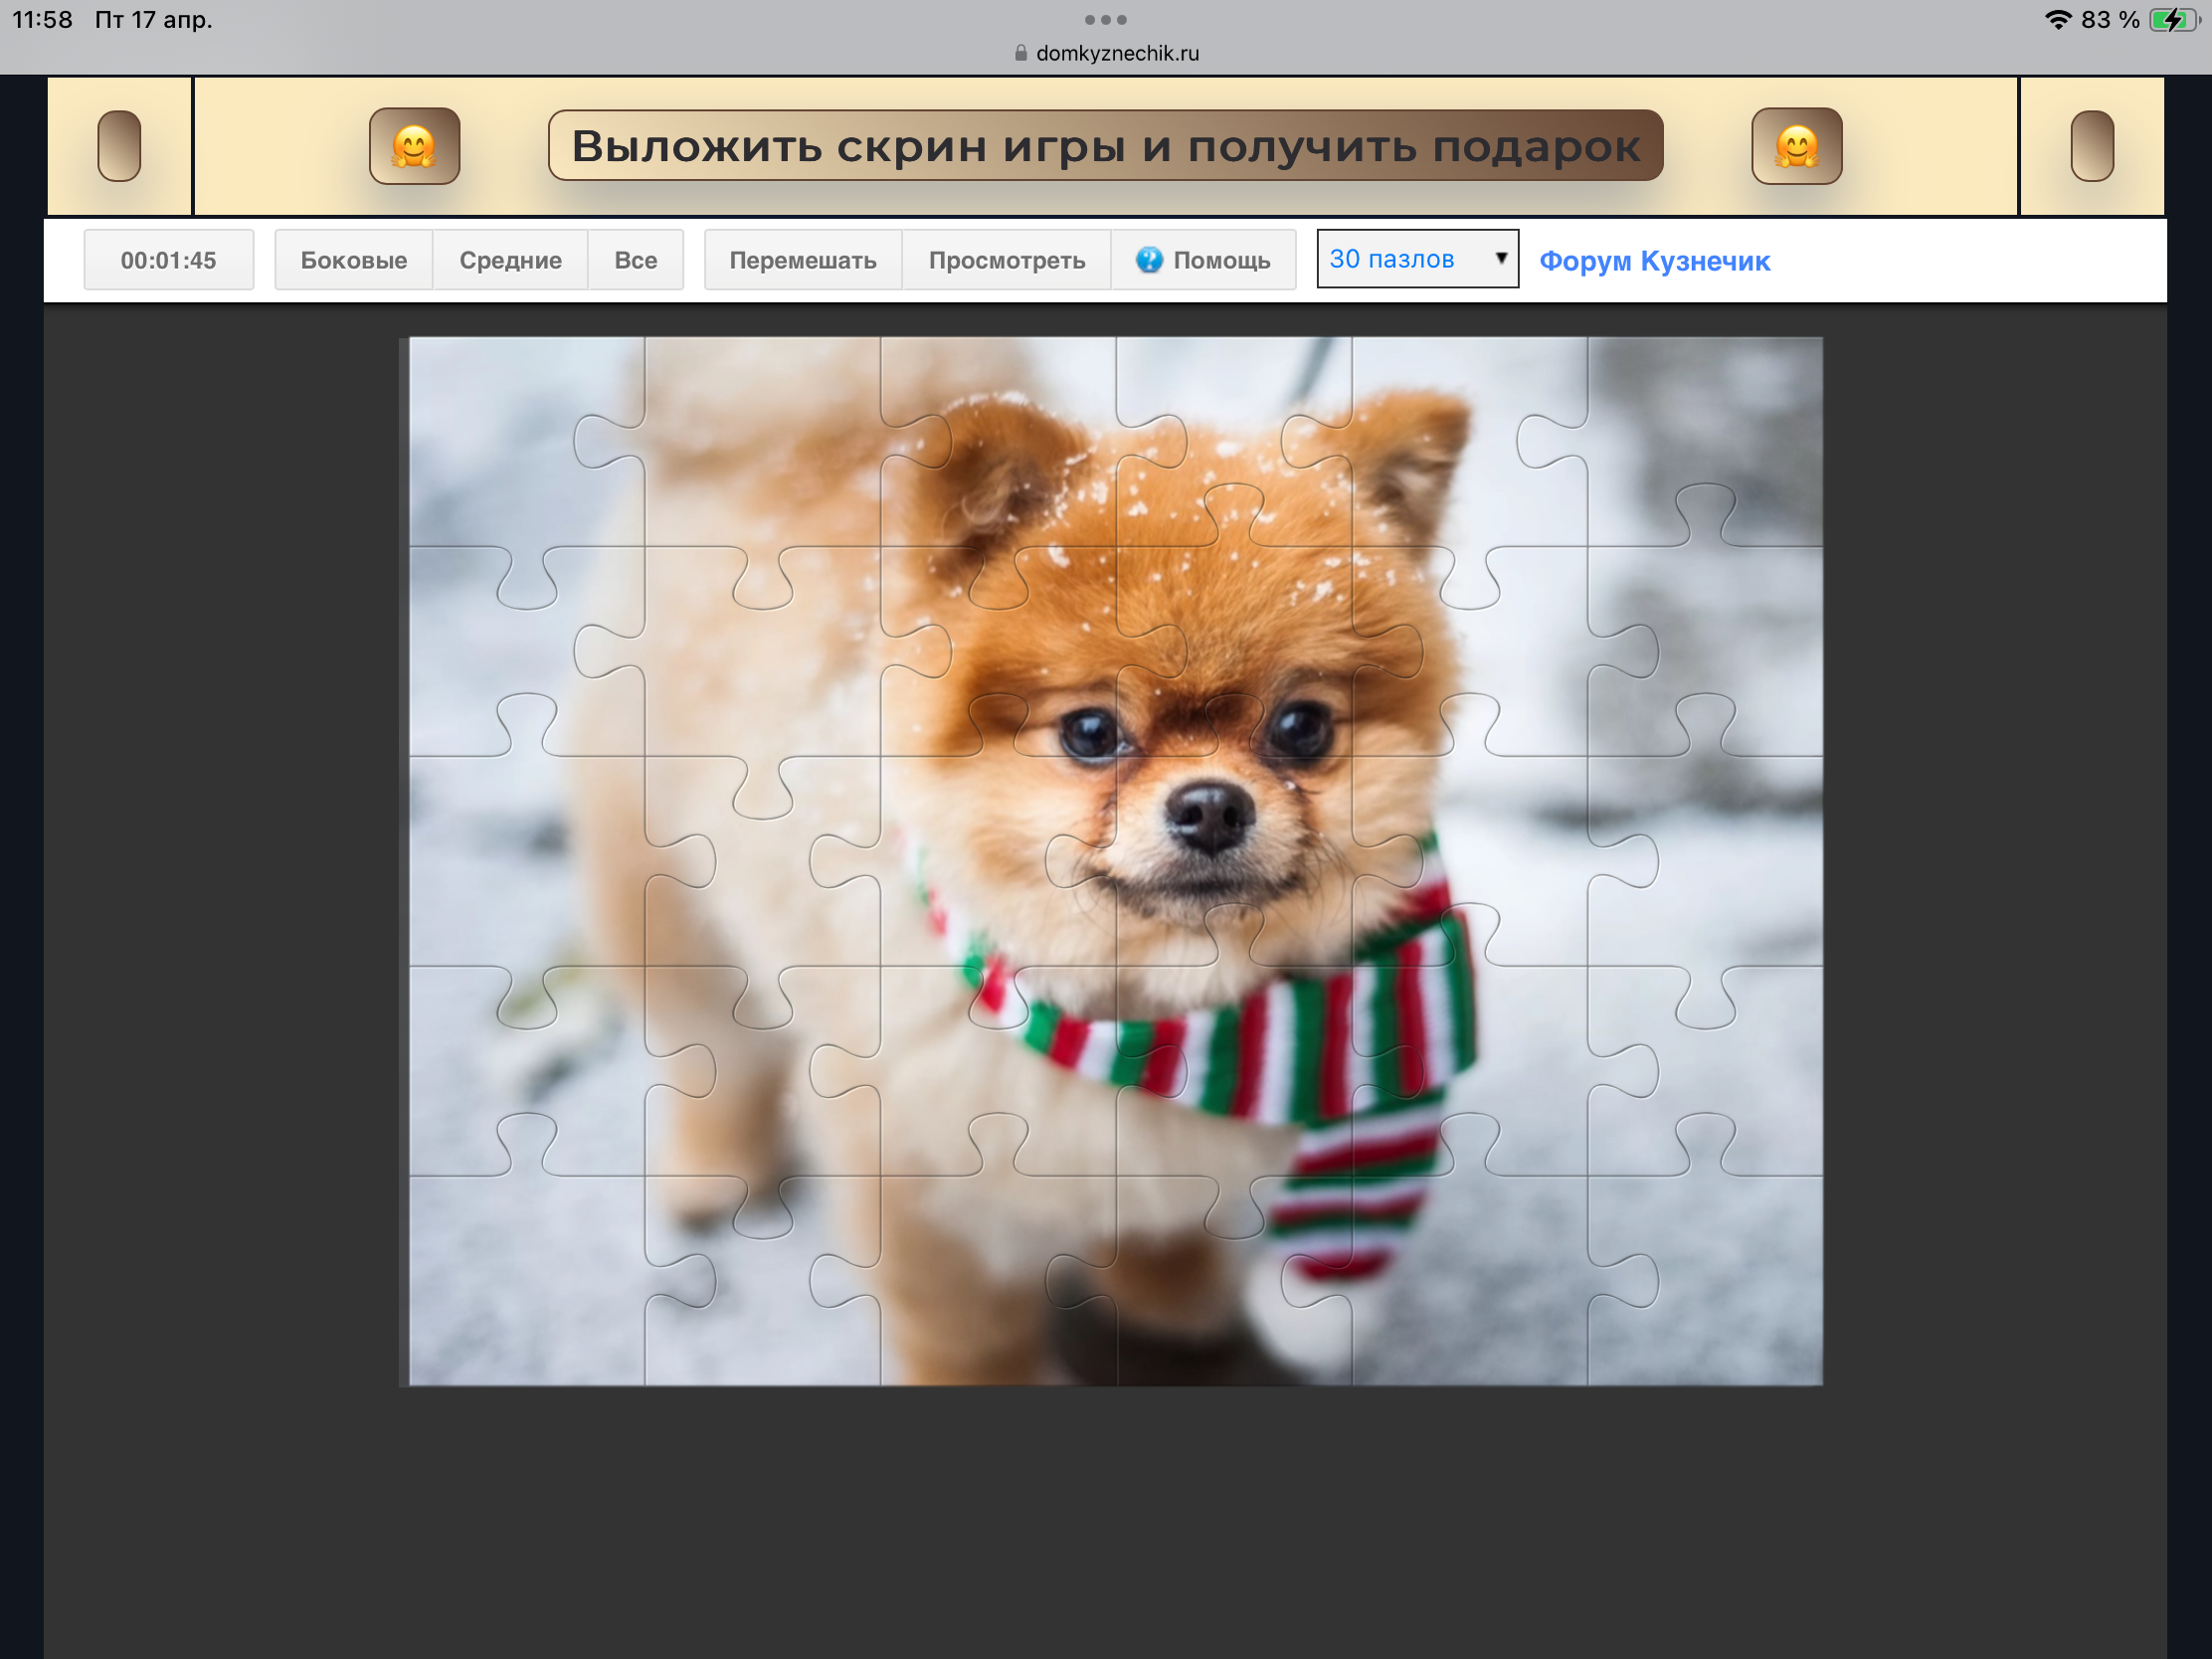Open the Форум Кузнечик link
Viewport: 2212px width, 1659px height.
[x=1654, y=261]
